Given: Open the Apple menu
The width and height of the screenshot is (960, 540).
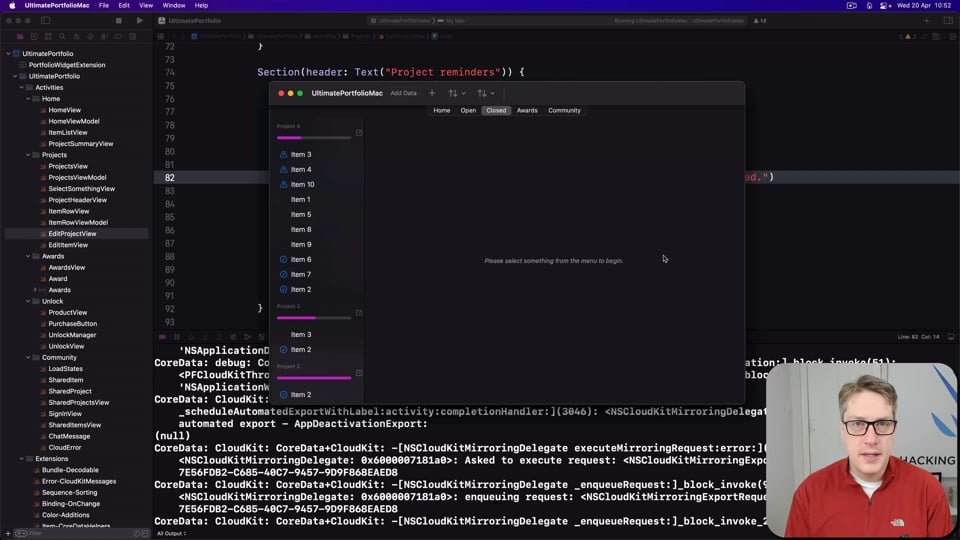Looking at the screenshot, I should click(12, 6).
